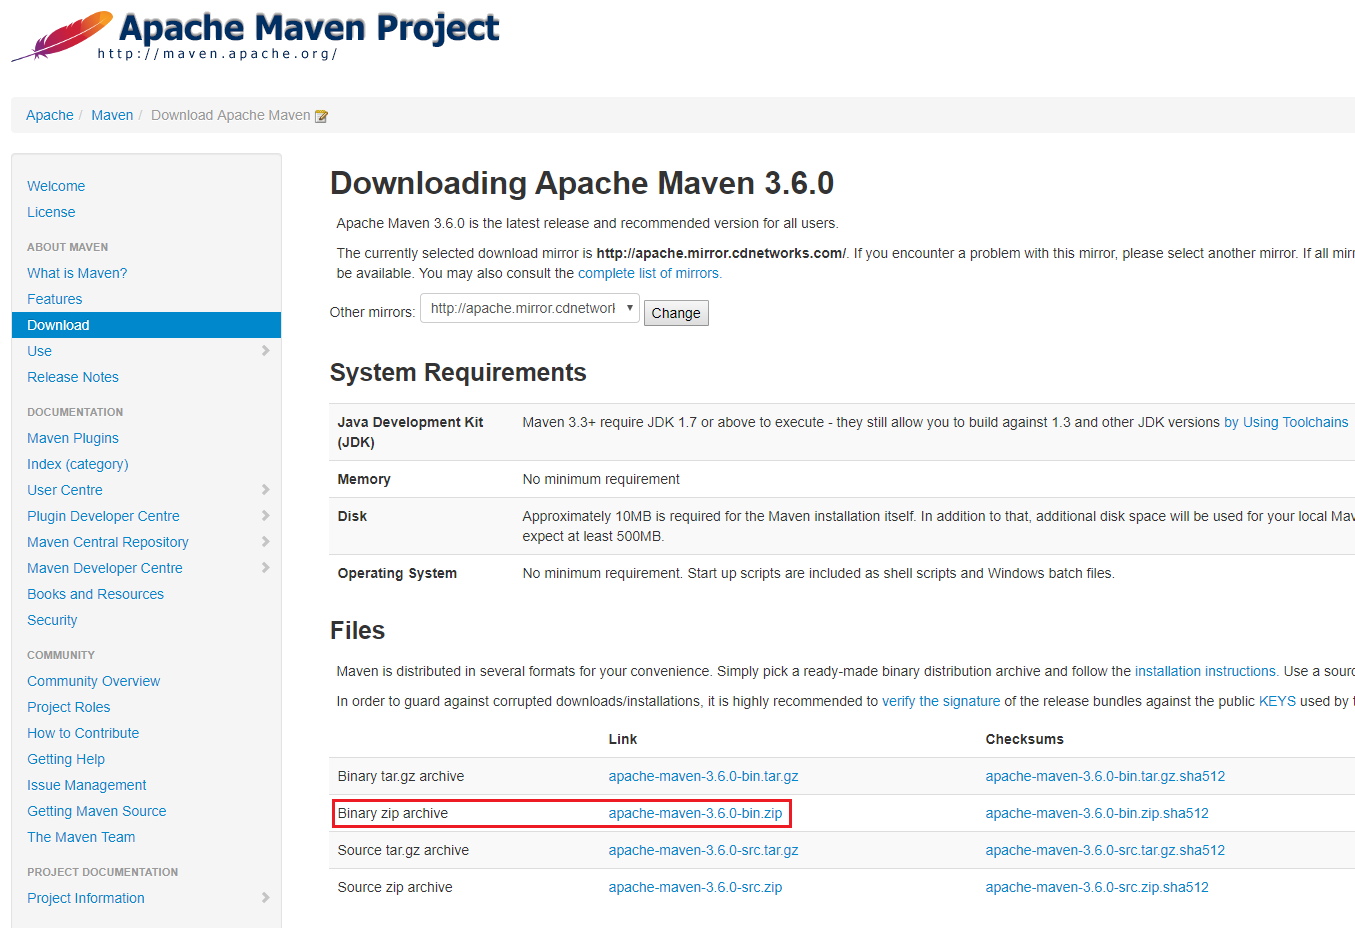Open License in sidebar
This screenshot has height=928, width=1355.
point(51,212)
